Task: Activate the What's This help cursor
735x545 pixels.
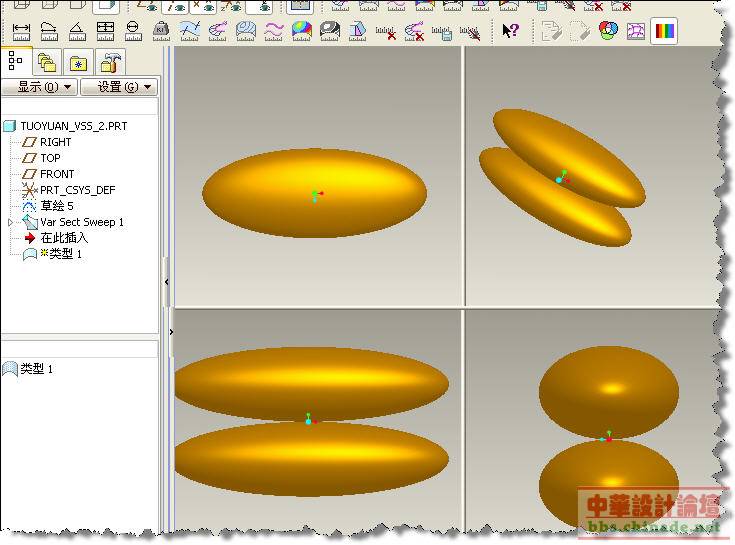Action: pyautogui.click(x=510, y=31)
